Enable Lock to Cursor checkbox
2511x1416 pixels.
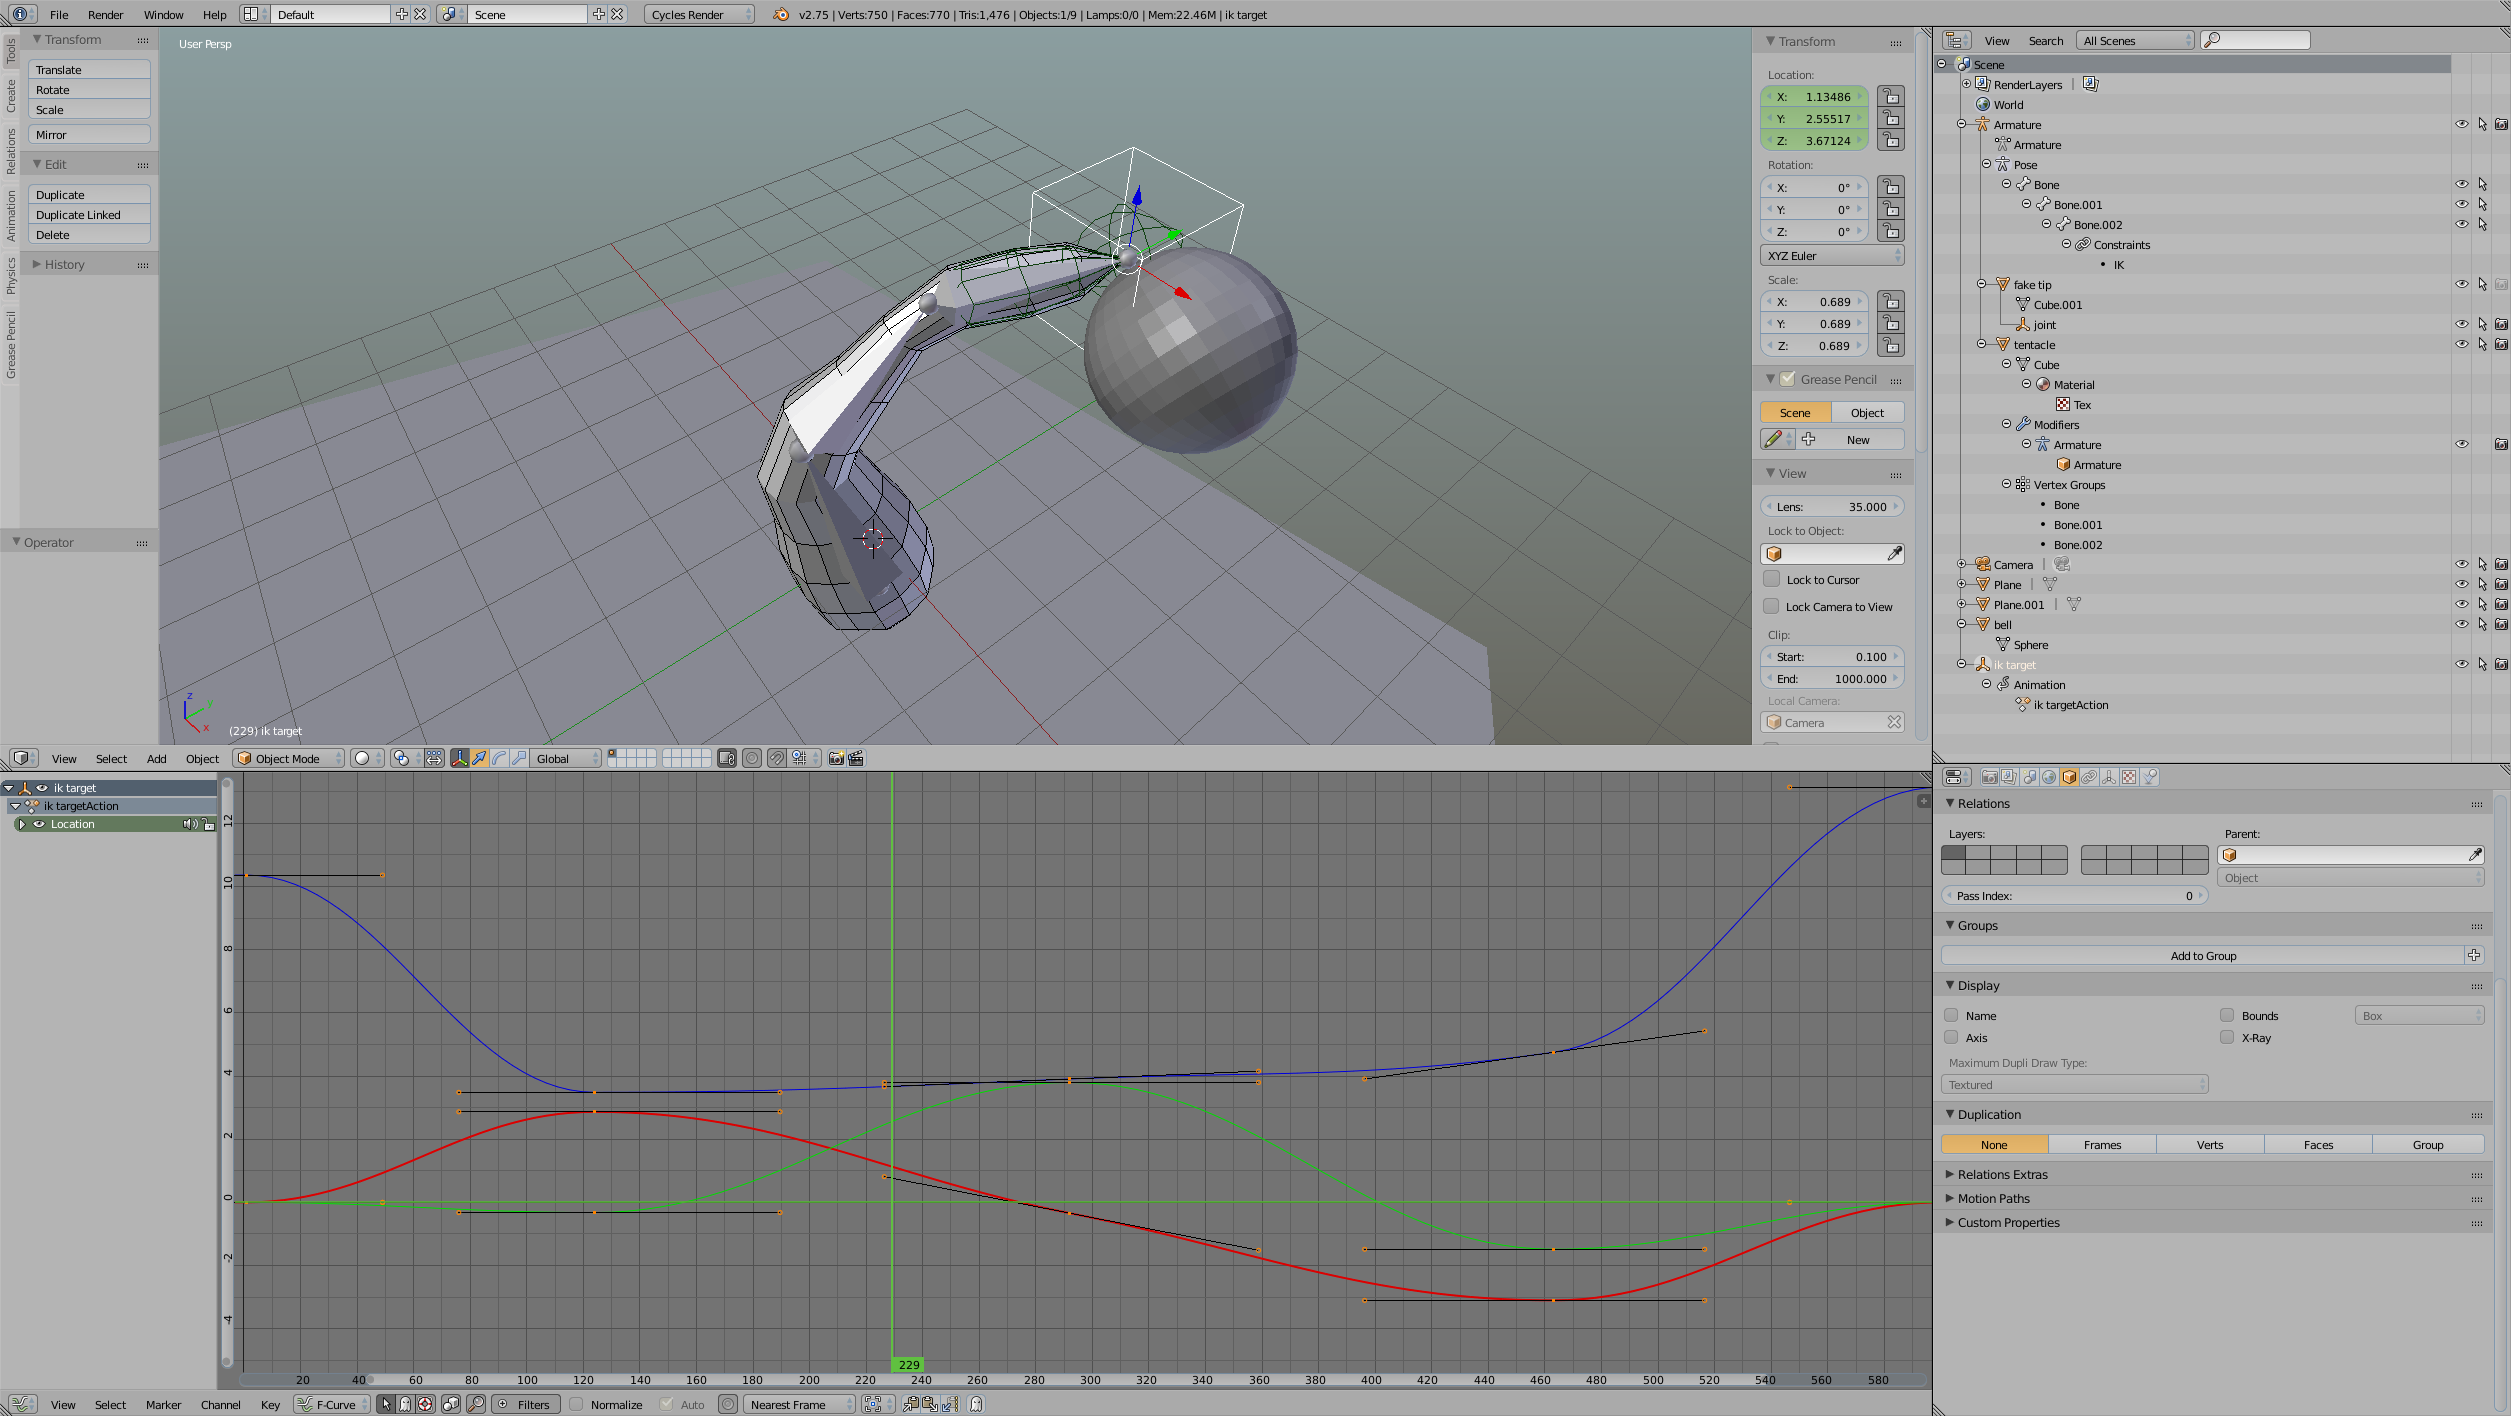pos(1771,579)
